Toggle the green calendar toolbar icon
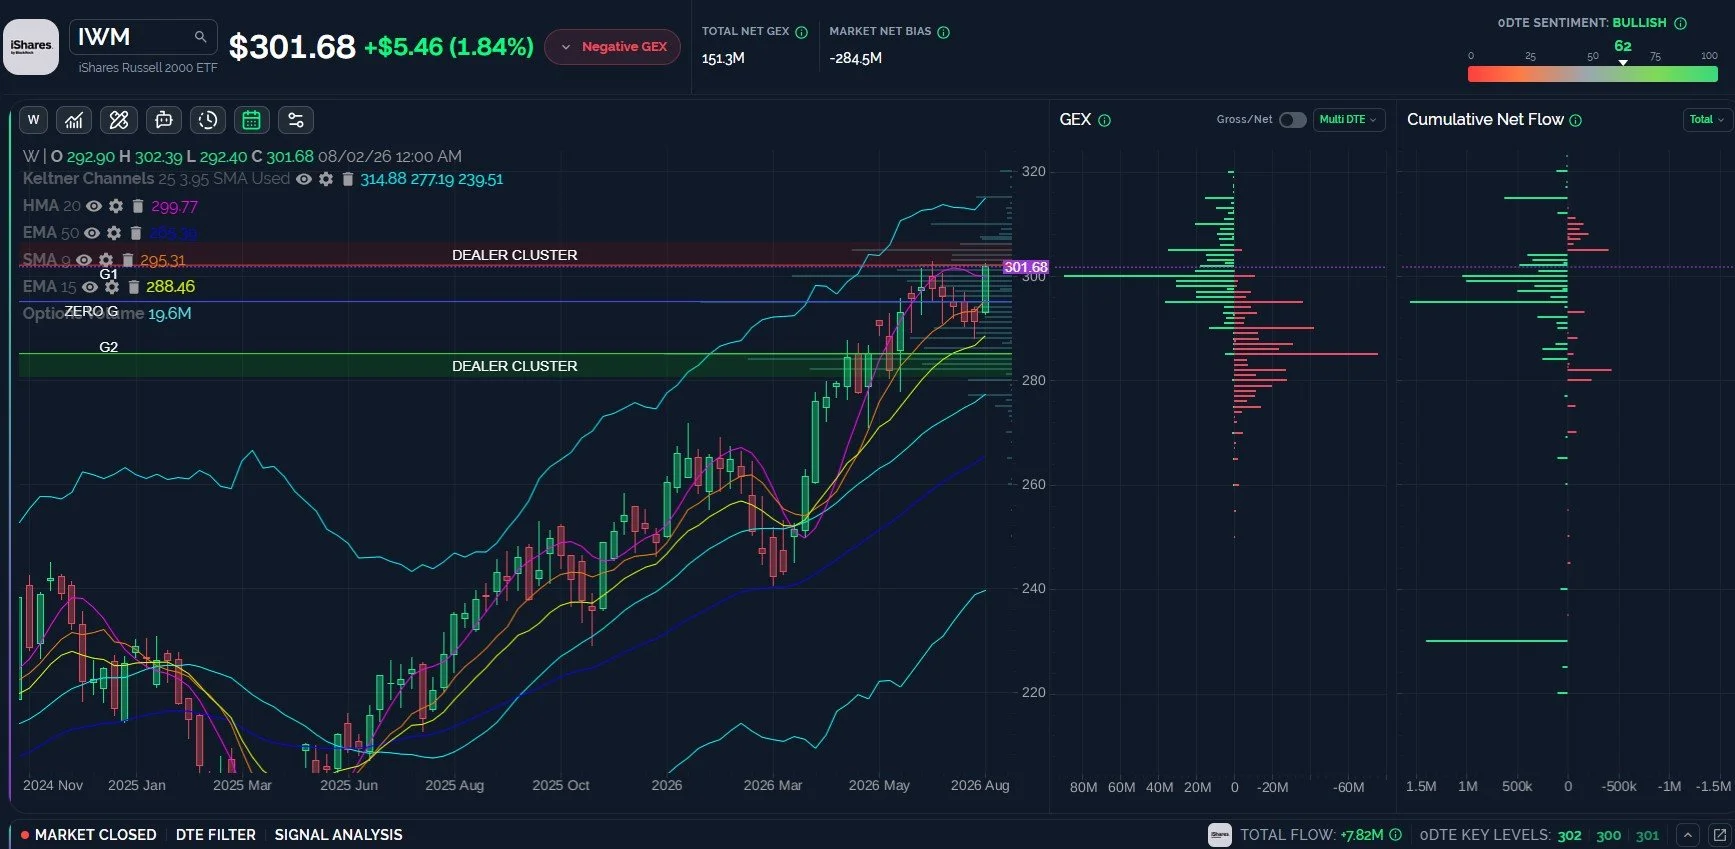1735x849 pixels. (252, 120)
